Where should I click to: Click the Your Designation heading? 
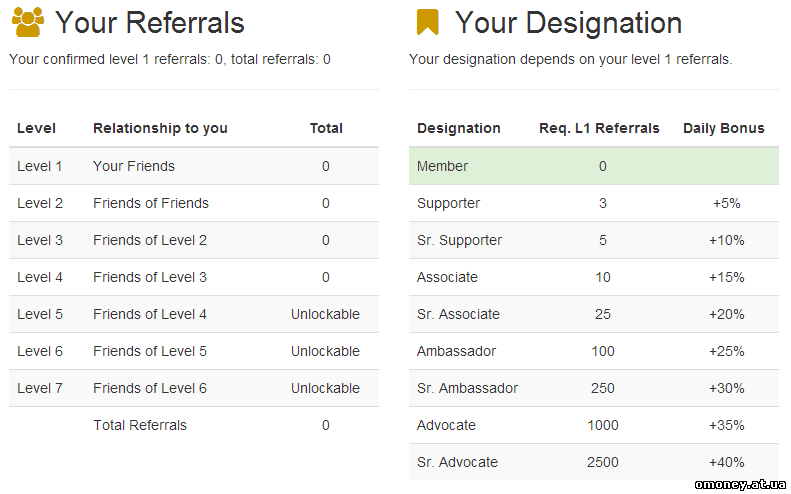pyautogui.click(x=569, y=23)
